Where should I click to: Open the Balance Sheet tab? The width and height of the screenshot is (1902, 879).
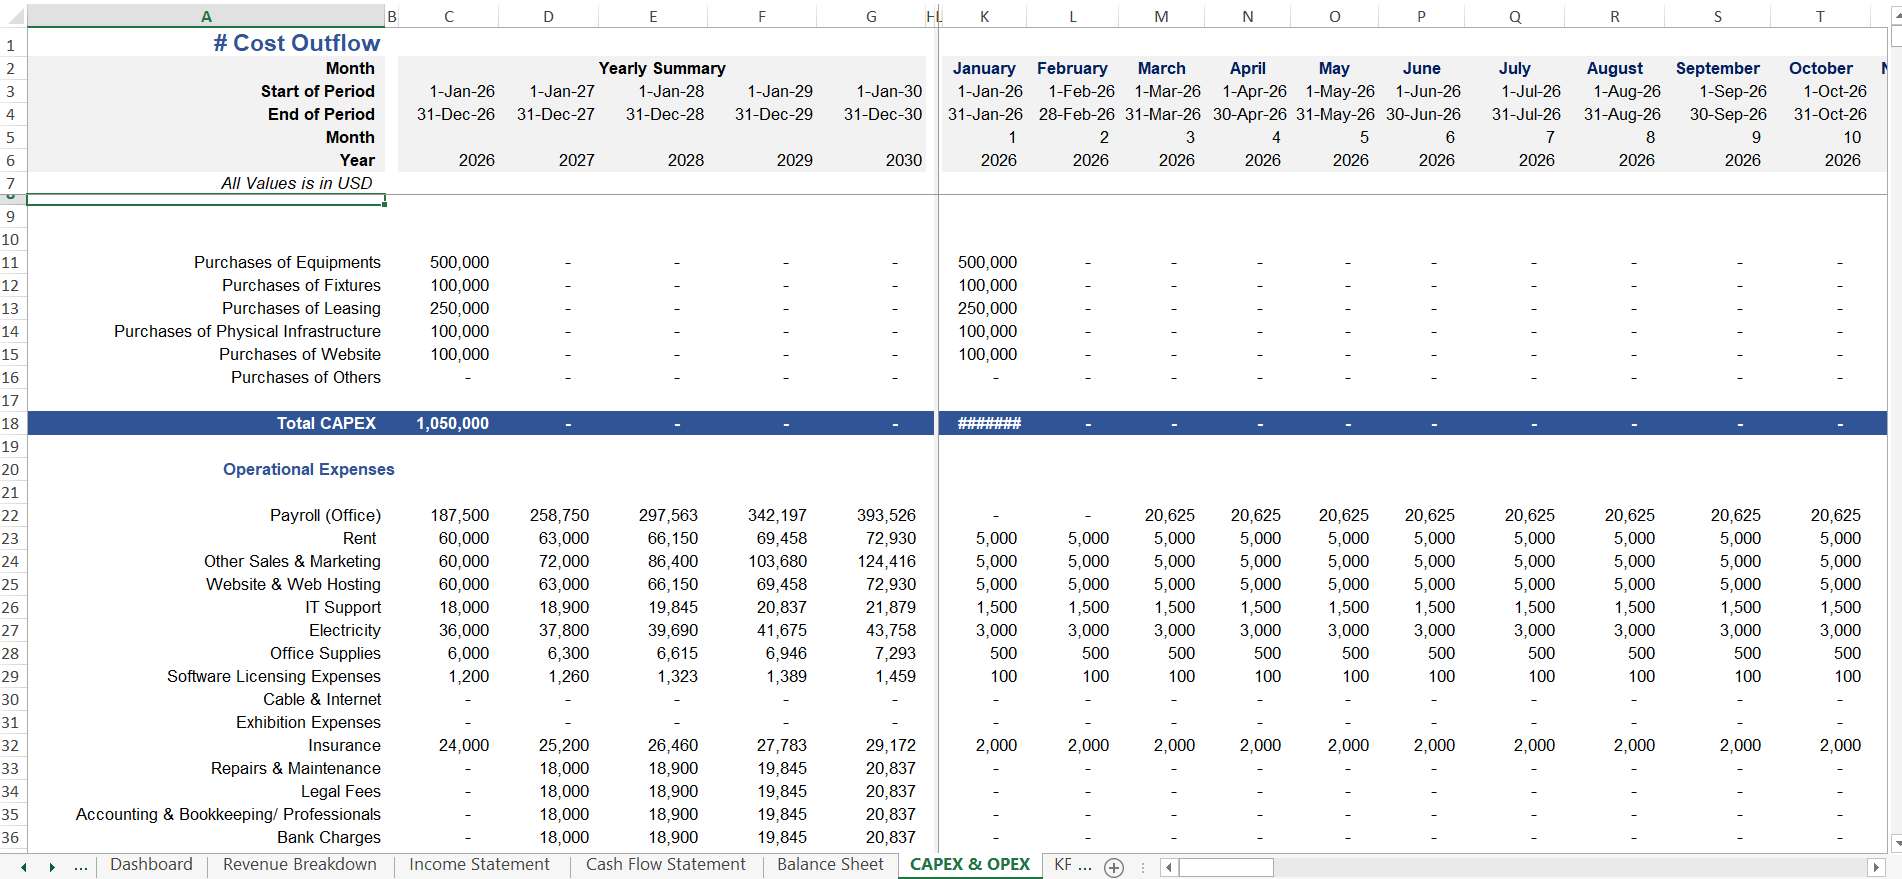pyautogui.click(x=830, y=865)
